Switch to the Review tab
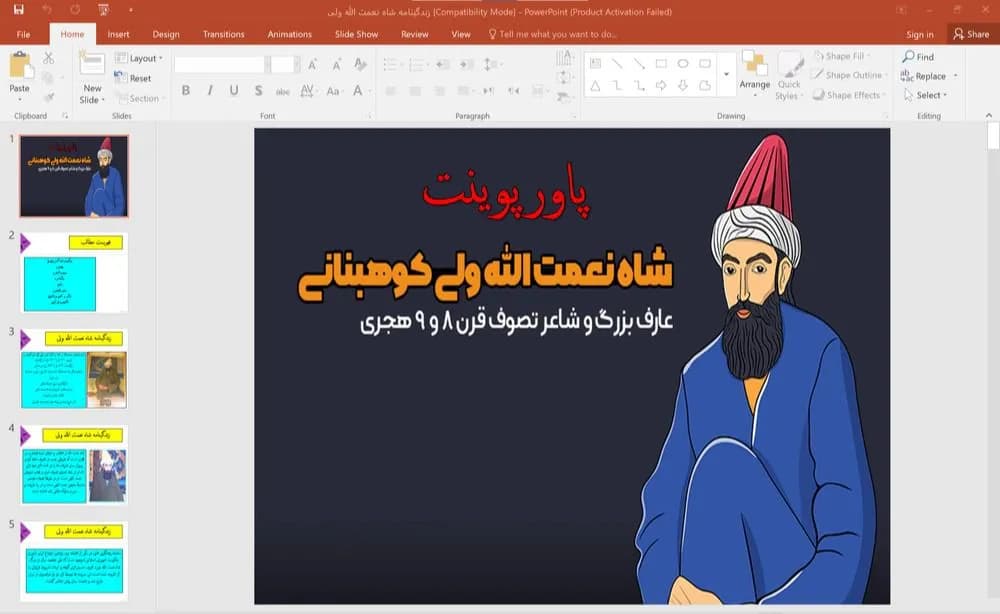1000x614 pixels. point(415,34)
